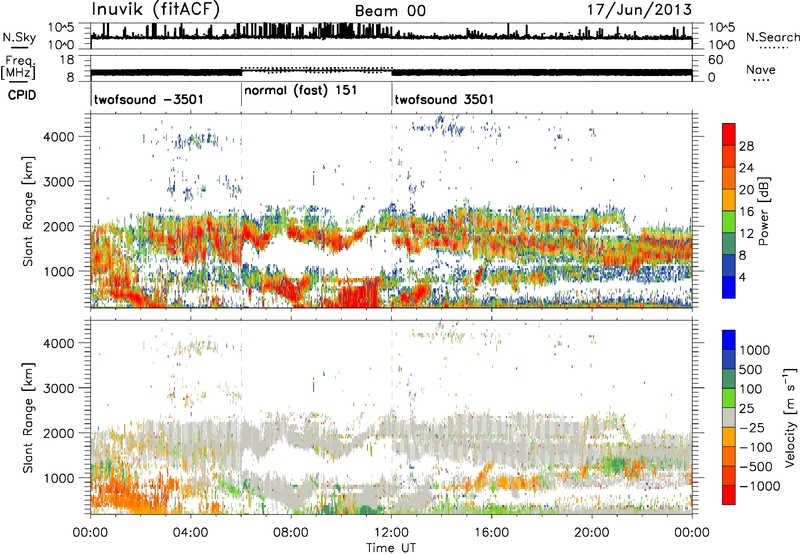
Task: Click the "60" Nave scale value
Action: [x=715, y=60]
